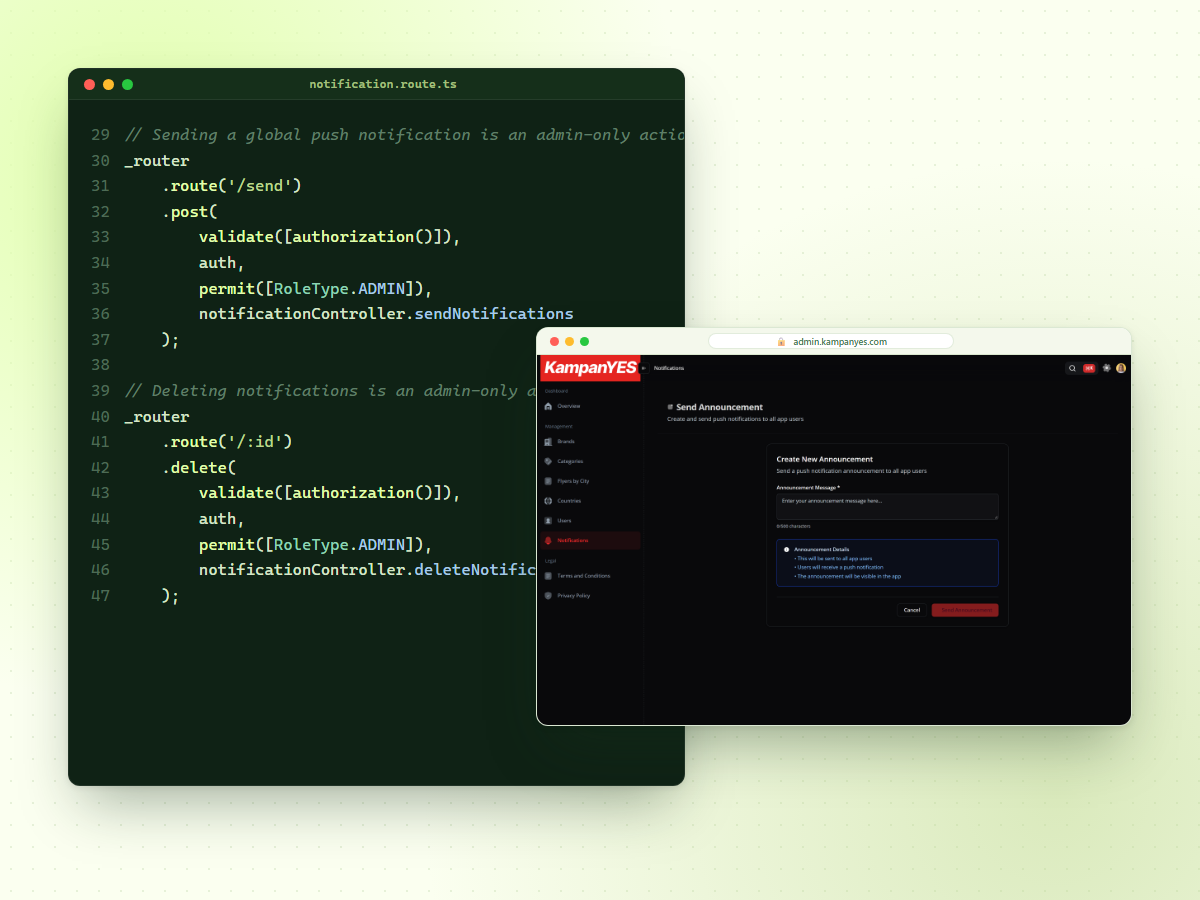Open settings via the gear icon
This screenshot has width=1200, height=900.
(x=1106, y=368)
